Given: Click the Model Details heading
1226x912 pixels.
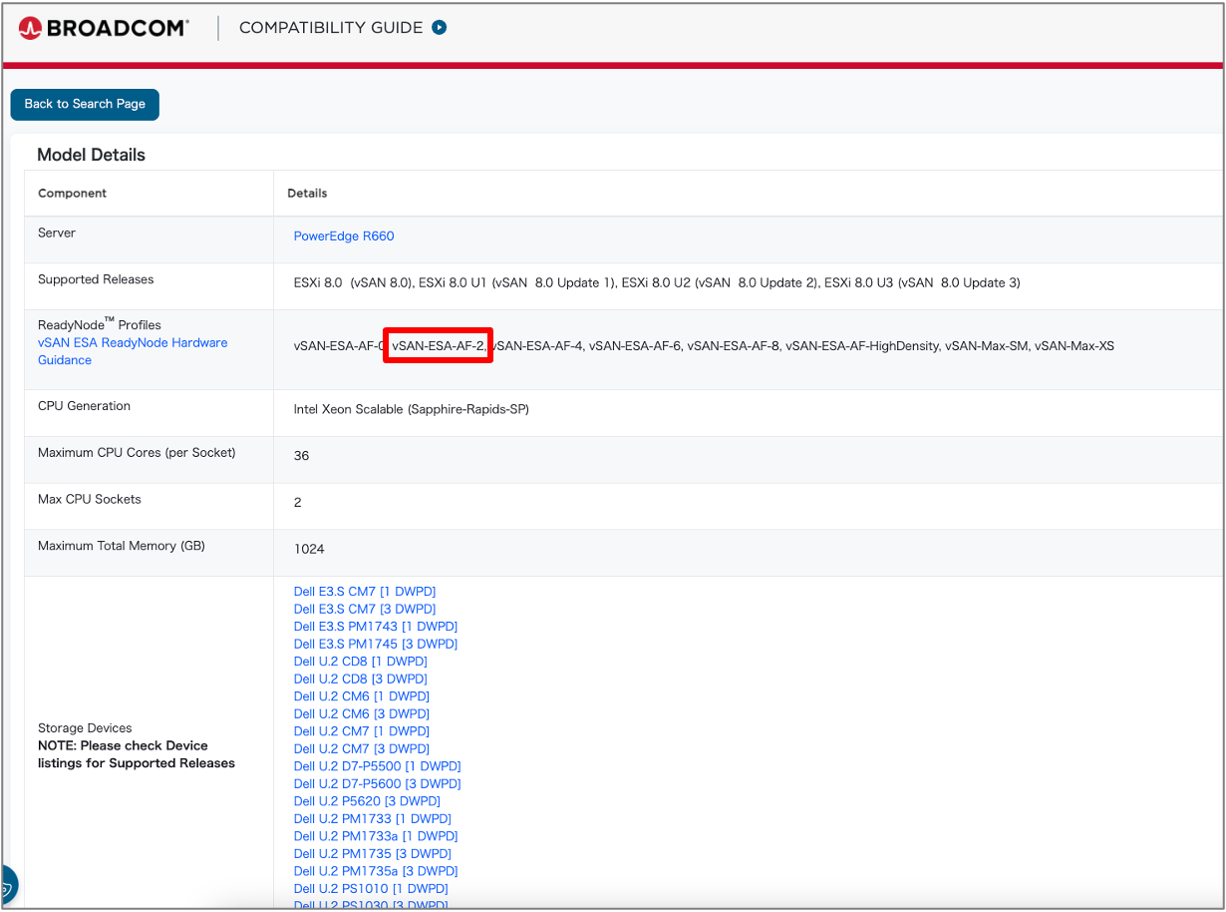Looking at the screenshot, I should coord(91,155).
